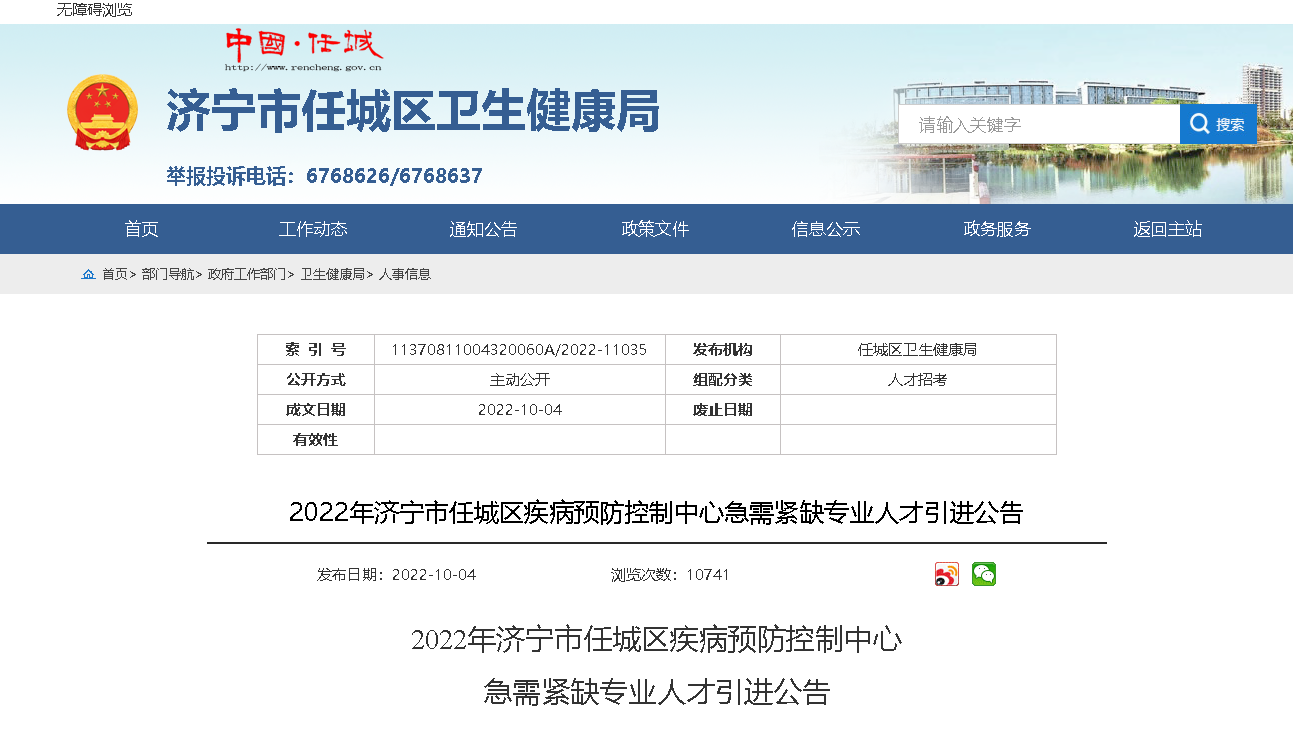Click the 废止日期 label cell
Viewport: 1293px width, 742px height.
[x=723, y=410]
